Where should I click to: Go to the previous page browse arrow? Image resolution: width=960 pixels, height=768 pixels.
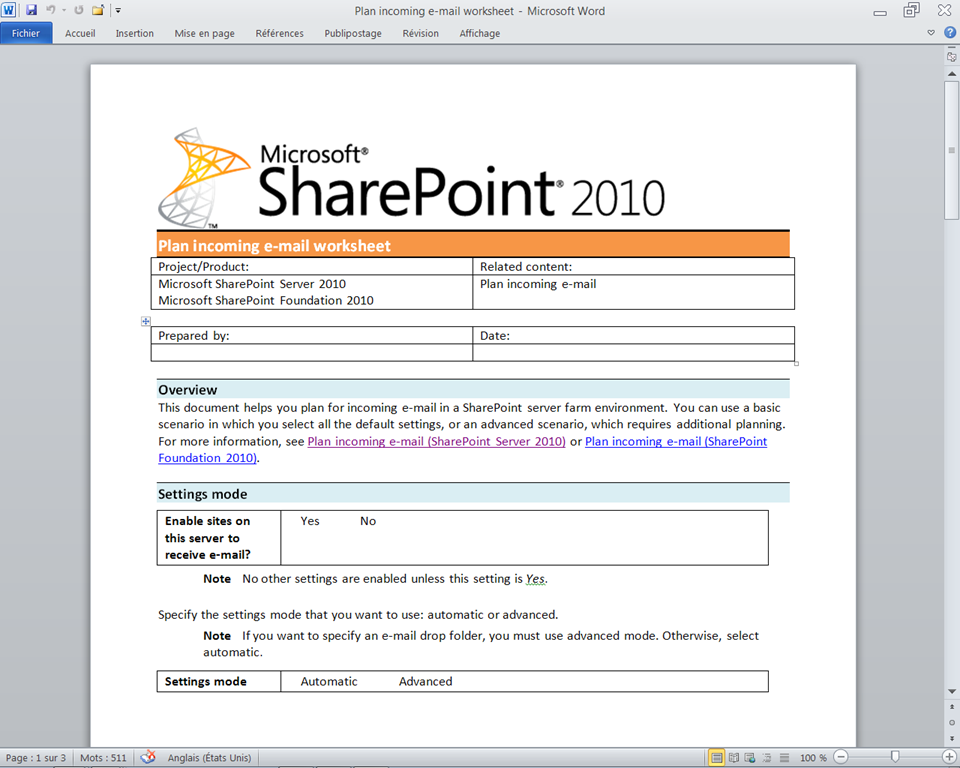(x=951, y=707)
